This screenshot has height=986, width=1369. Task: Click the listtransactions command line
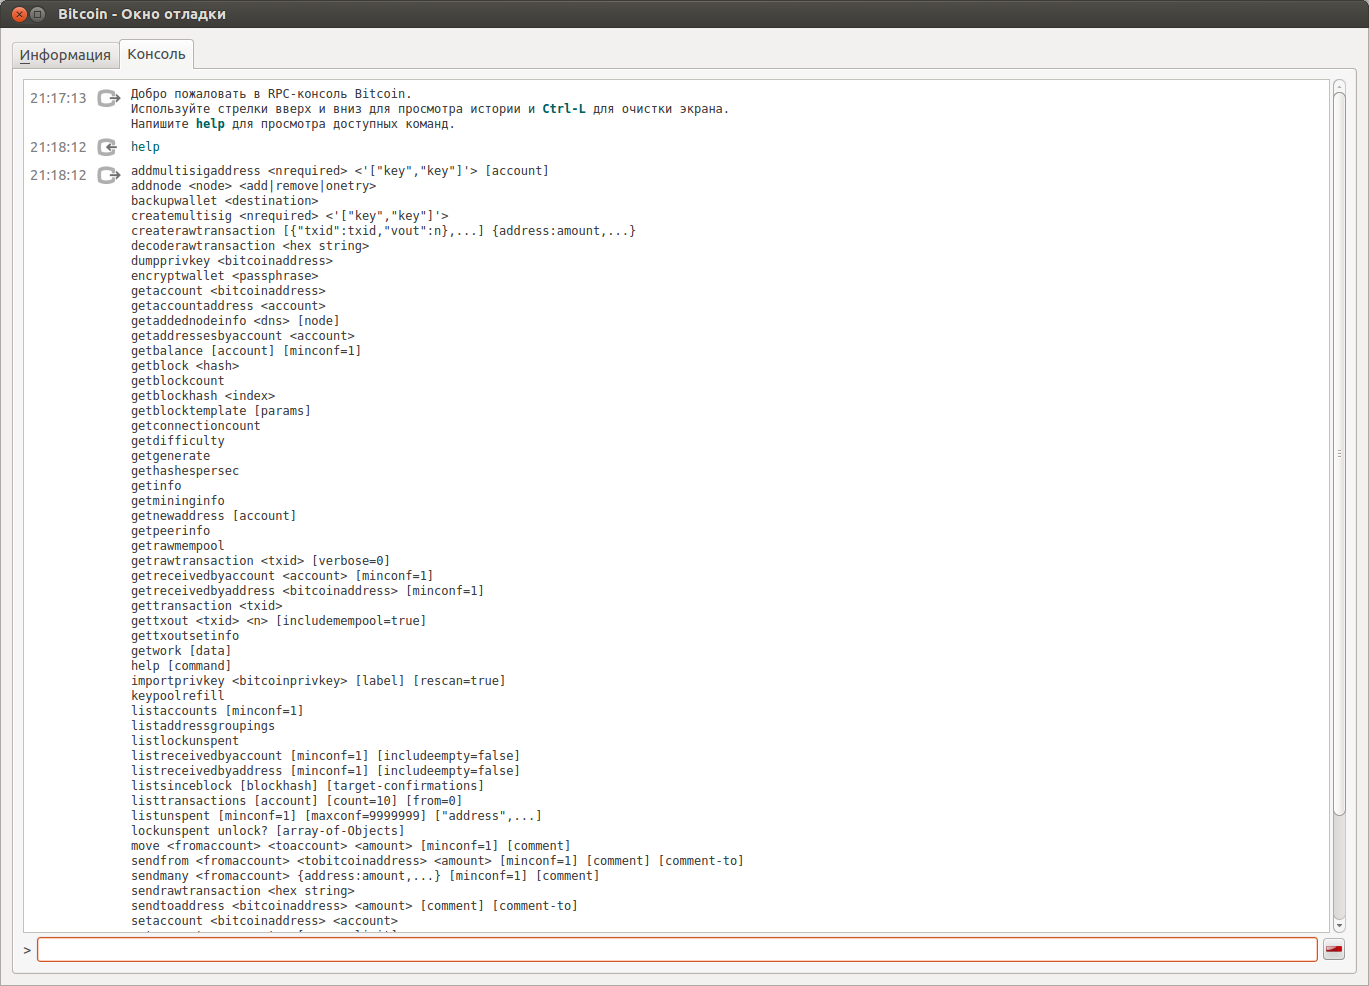(297, 801)
